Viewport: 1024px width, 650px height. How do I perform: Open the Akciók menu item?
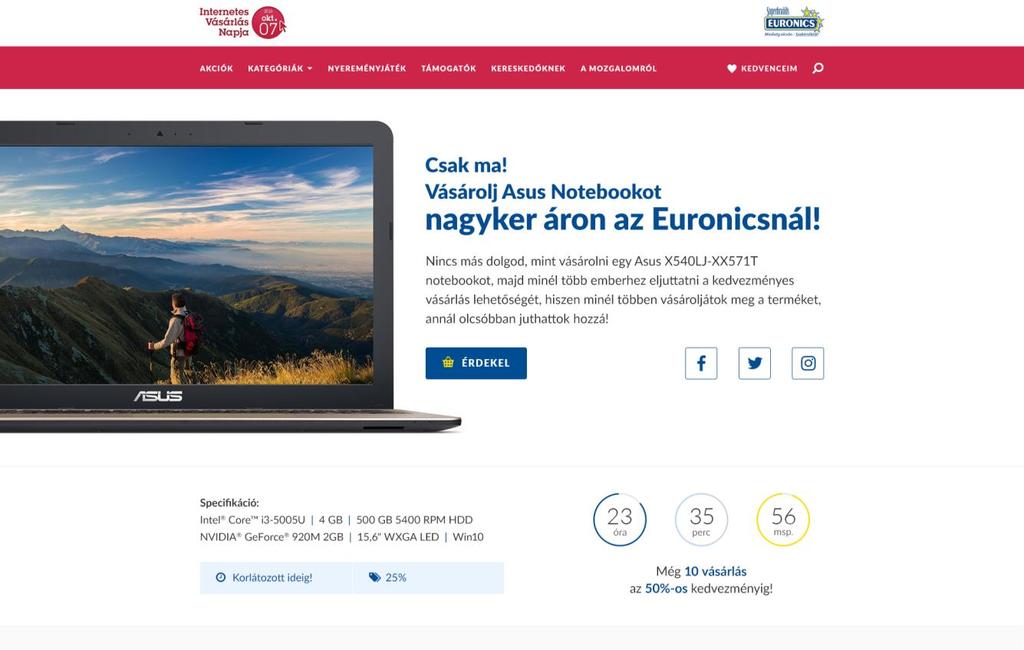tap(216, 69)
